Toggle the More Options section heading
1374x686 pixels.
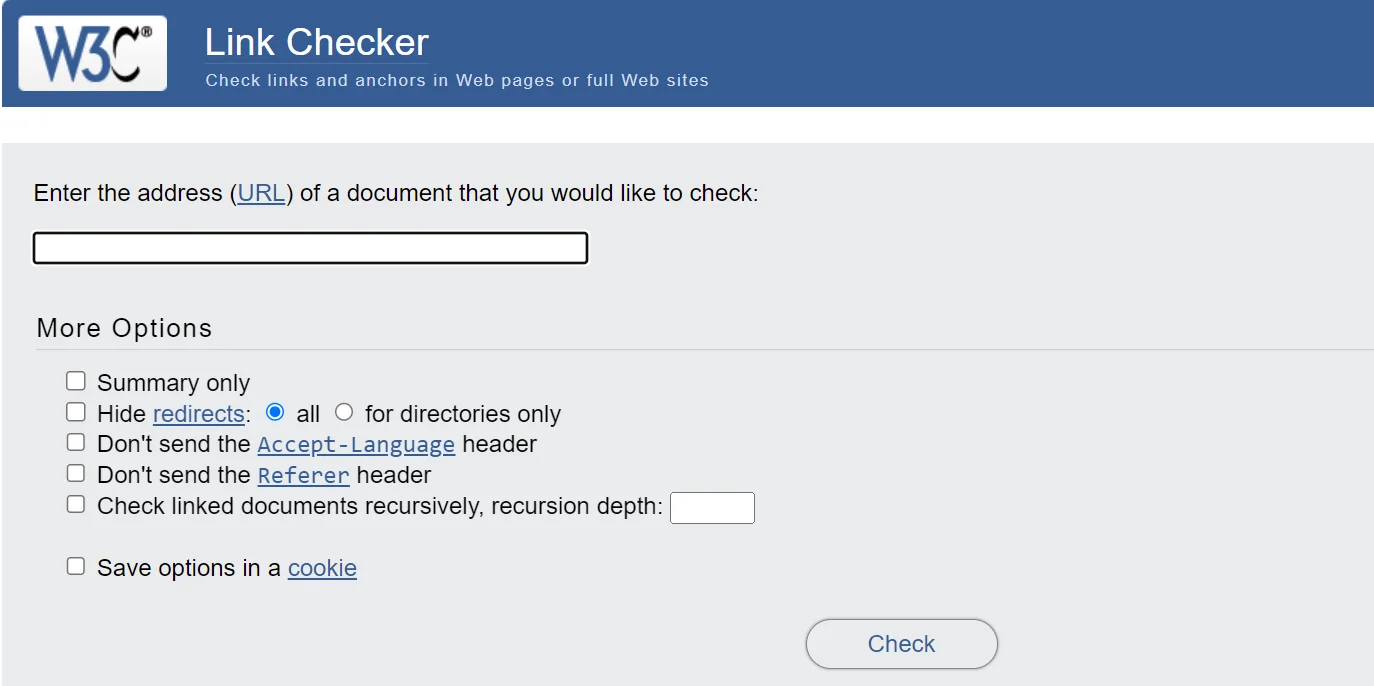click(x=124, y=328)
